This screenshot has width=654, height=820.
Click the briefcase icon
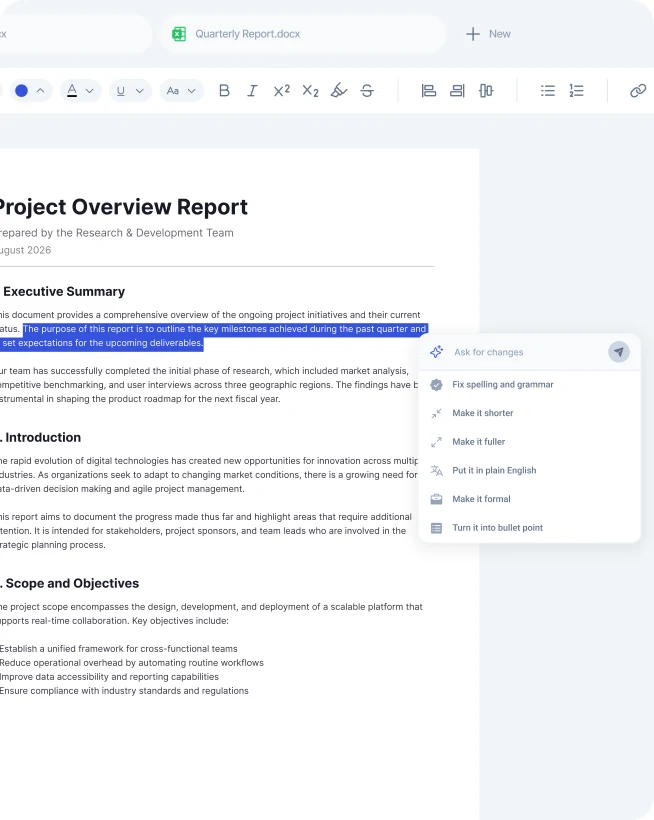point(437,499)
